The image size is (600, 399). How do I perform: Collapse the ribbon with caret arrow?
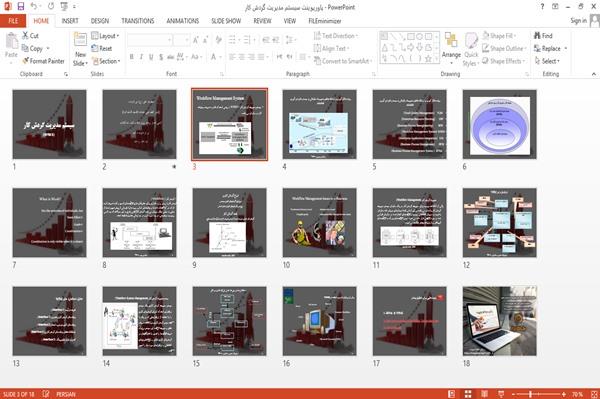(x=593, y=74)
